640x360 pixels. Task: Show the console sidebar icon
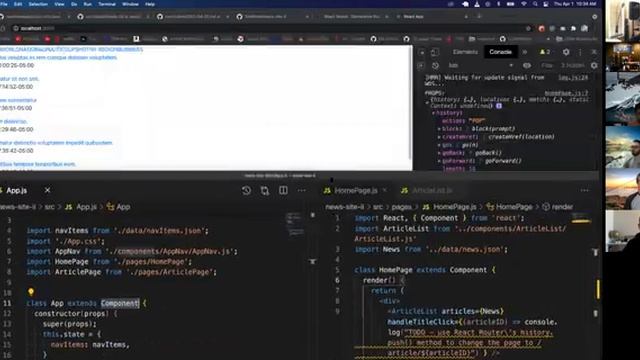coord(421,65)
